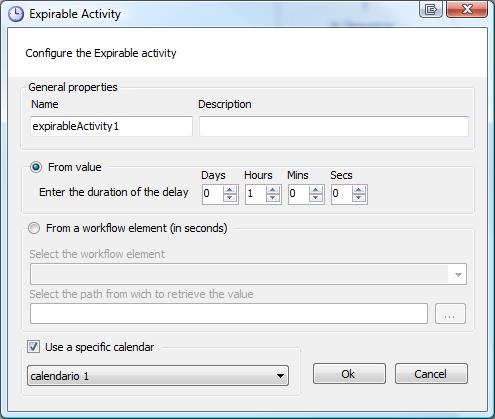
Task: Focus the Name field with expirableActivity1
Action: 111,126
